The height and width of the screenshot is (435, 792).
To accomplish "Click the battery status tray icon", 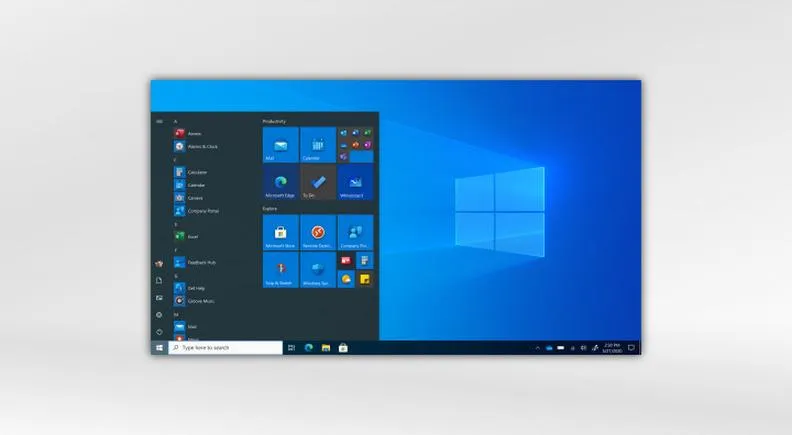I will point(561,348).
